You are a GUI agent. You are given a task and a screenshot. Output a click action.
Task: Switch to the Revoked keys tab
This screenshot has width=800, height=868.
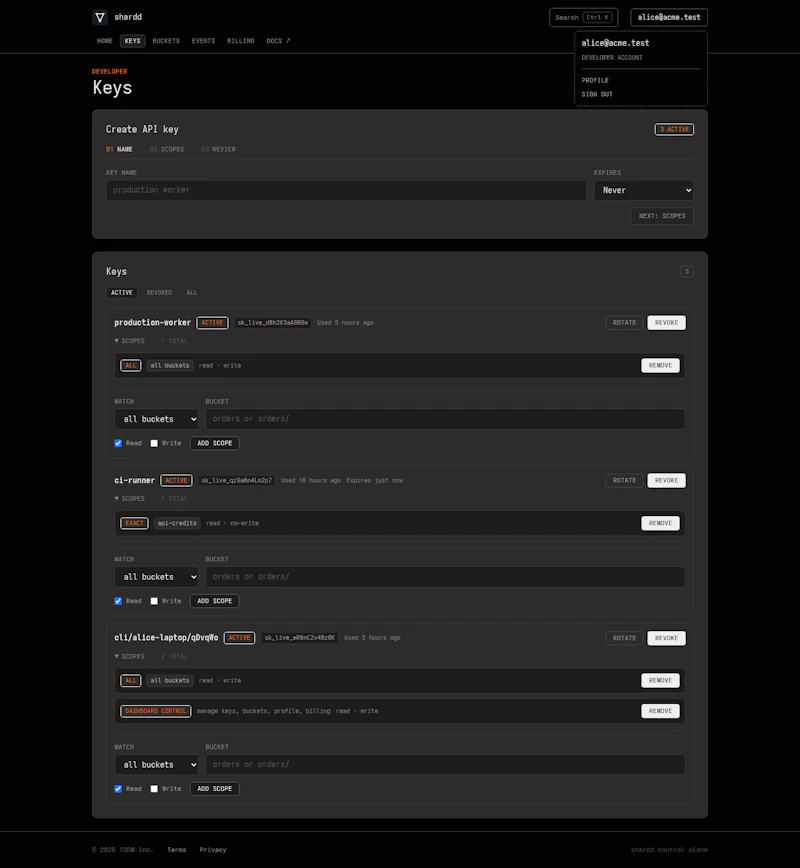coord(159,293)
